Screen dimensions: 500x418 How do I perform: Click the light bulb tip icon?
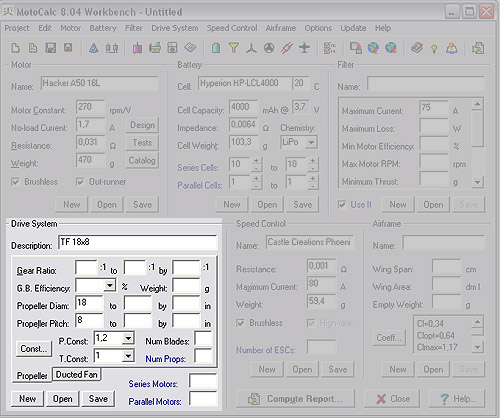pyautogui.click(x=434, y=49)
